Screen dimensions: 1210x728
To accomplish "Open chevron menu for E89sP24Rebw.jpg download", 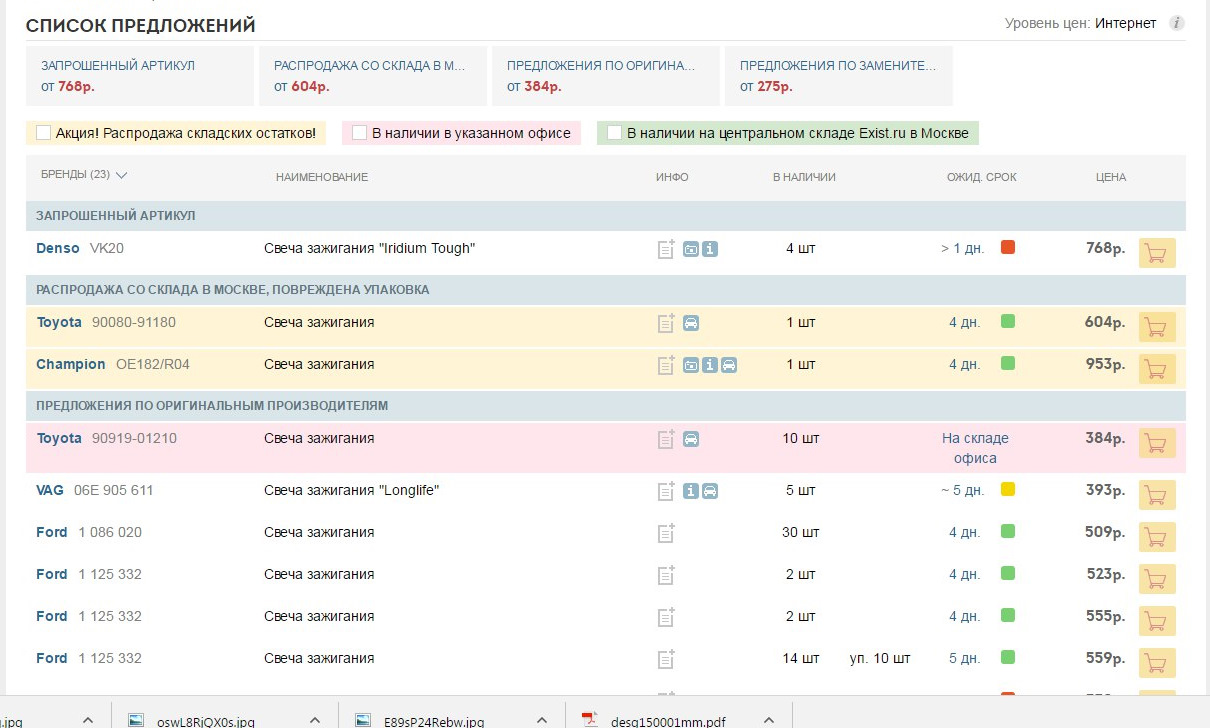I will pyautogui.click(x=541, y=720).
